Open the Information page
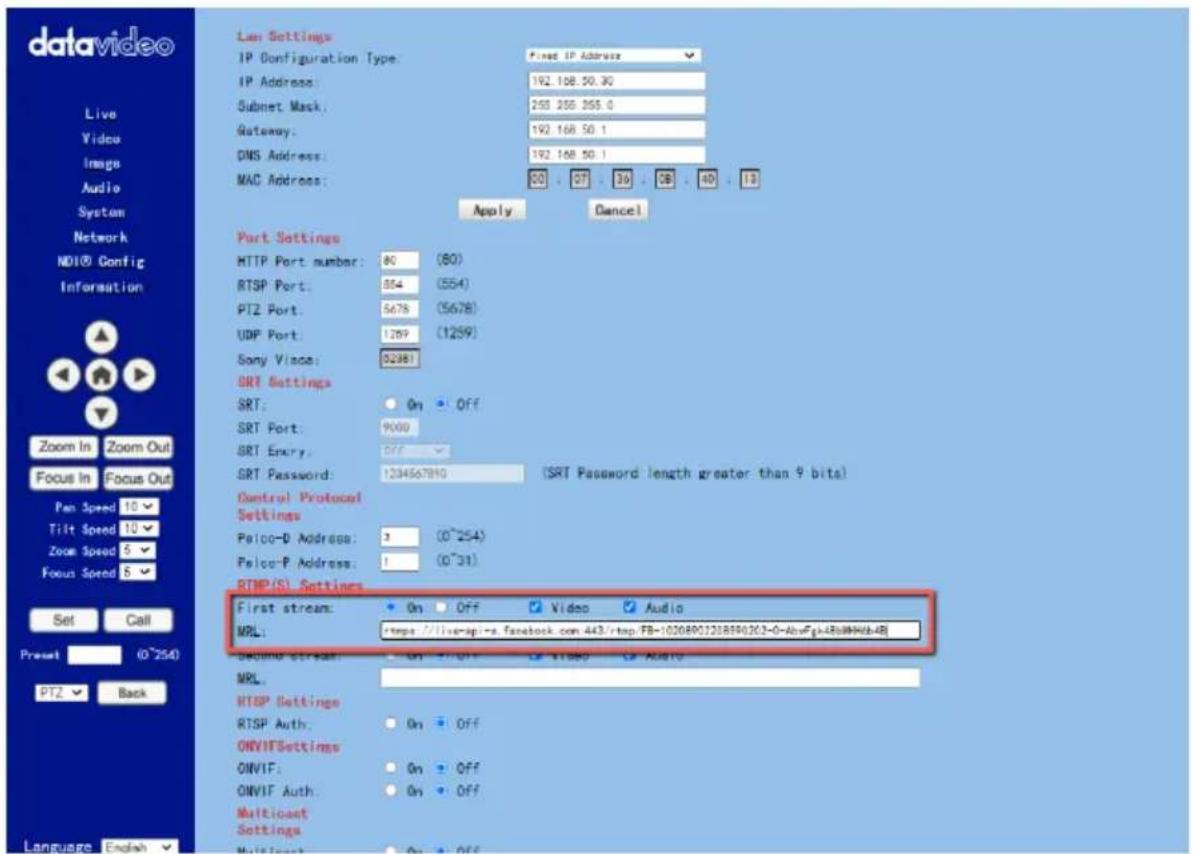The width and height of the screenshot is (1193, 854). 101,287
